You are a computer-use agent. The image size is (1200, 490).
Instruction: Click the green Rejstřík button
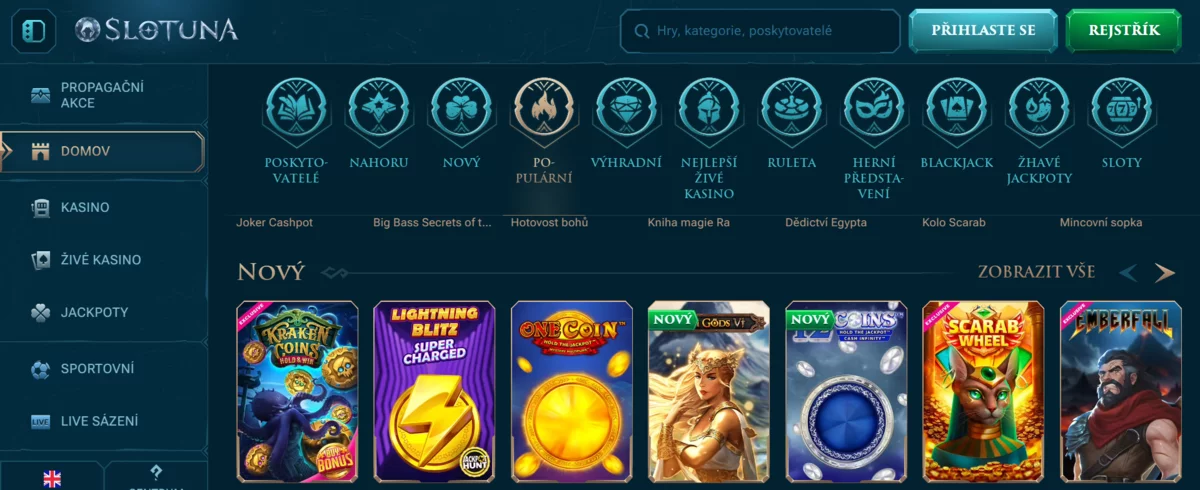[x=1124, y=31]
